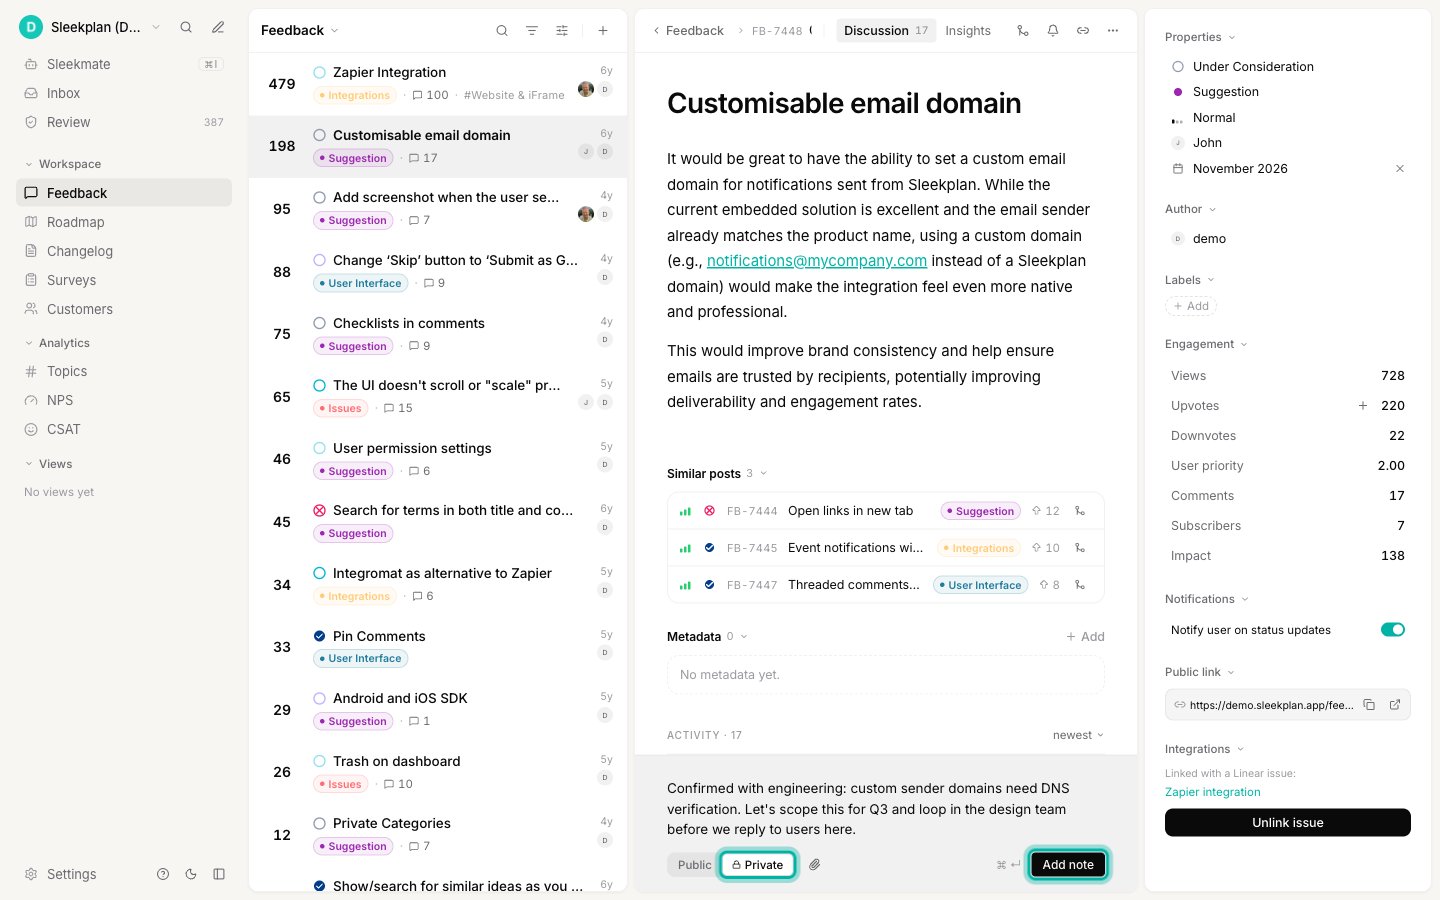Switch to the Insights tab

point(968,31)
